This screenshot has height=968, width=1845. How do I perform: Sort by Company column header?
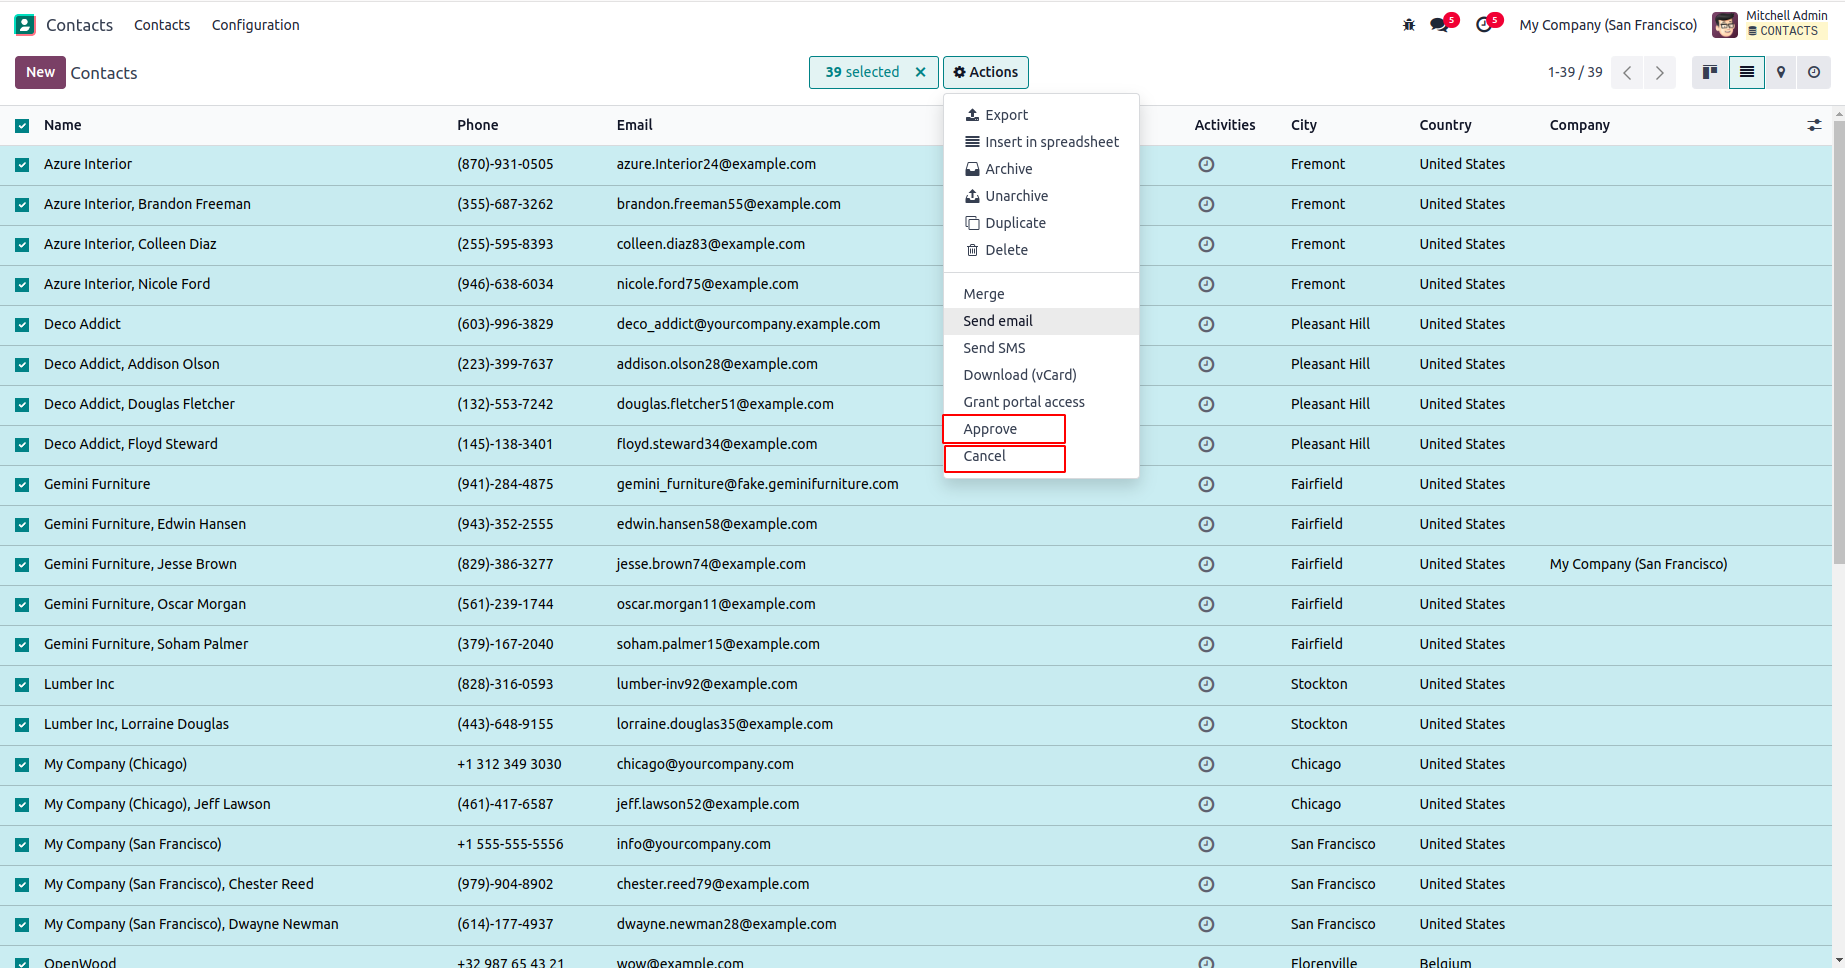(x=1580, y=125)
